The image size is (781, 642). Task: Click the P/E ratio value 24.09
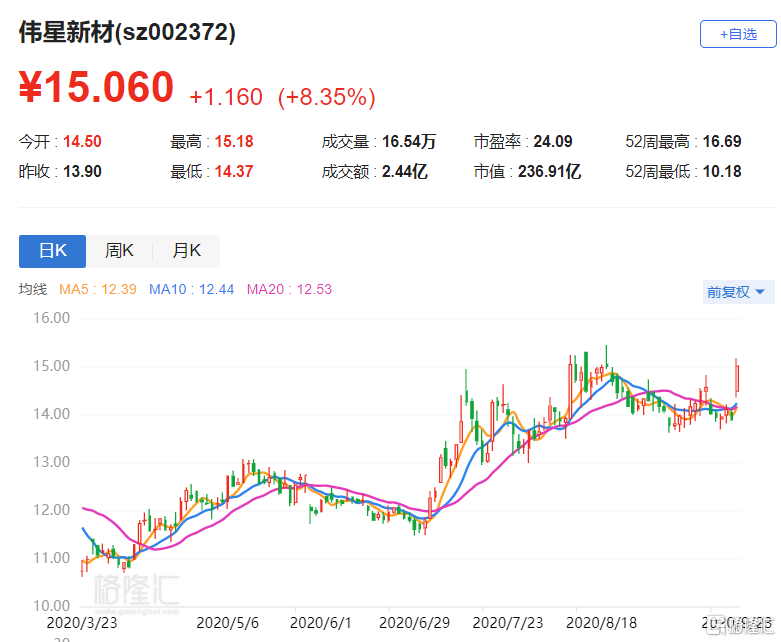[553, 141]
